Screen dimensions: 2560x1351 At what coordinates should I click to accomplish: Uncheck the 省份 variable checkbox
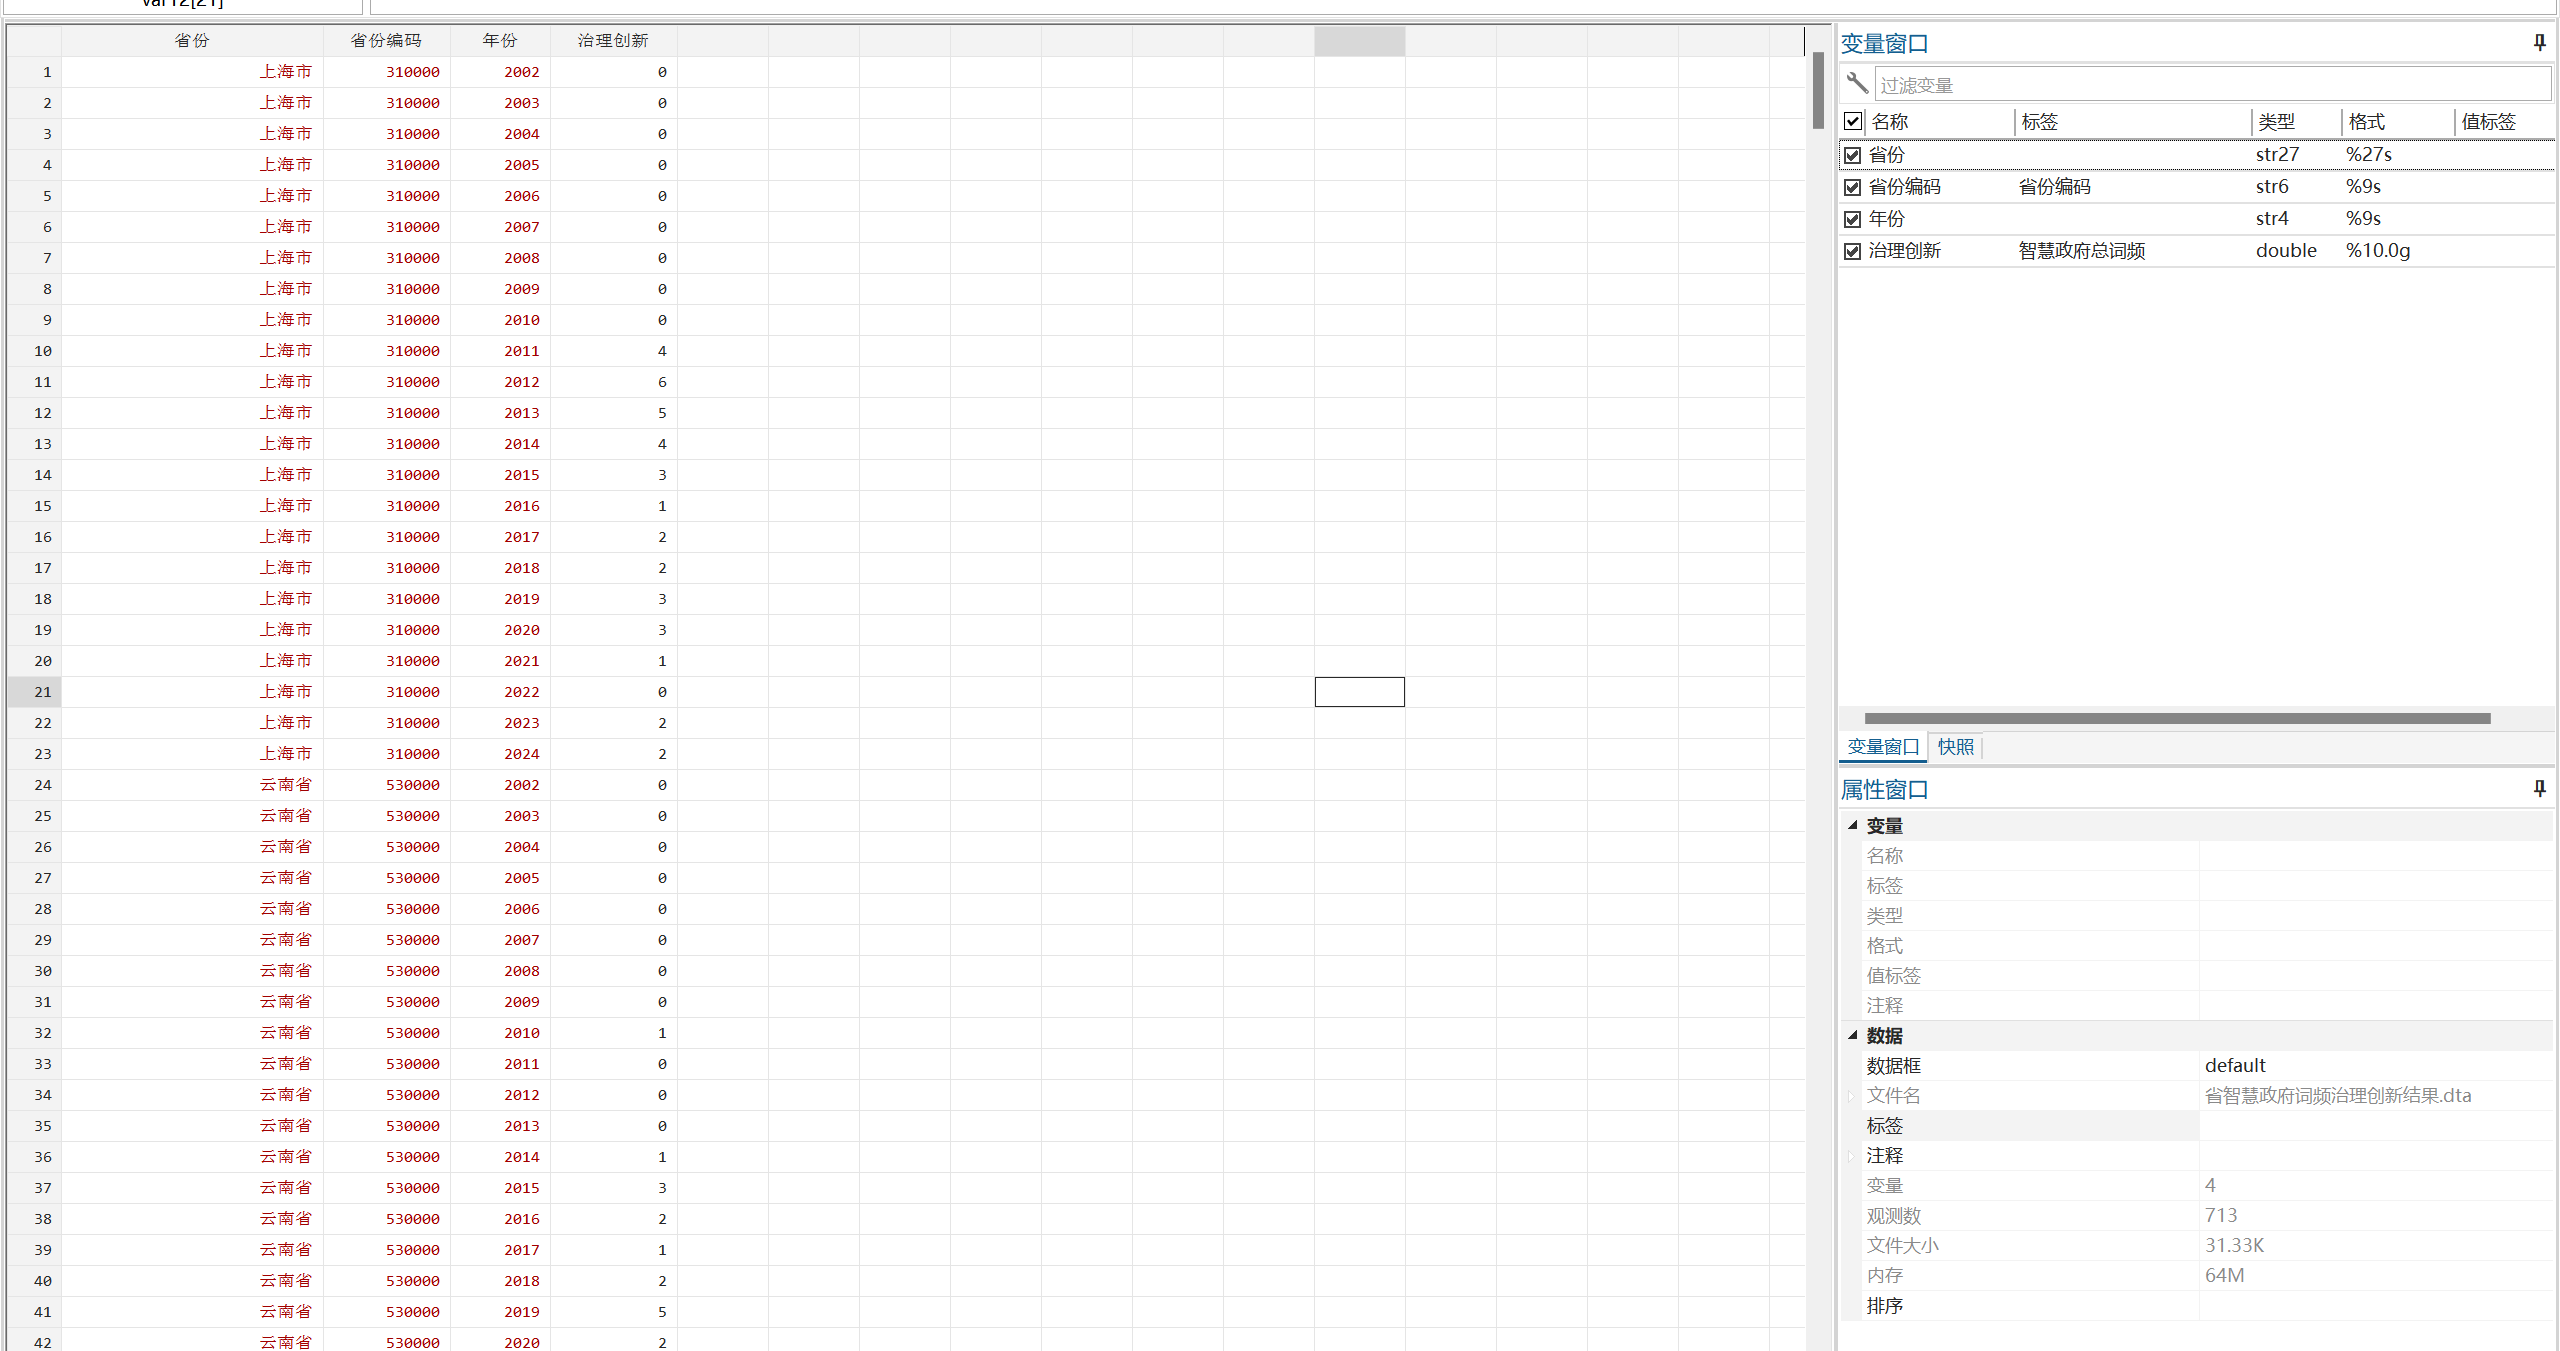tap(1853, 155)
